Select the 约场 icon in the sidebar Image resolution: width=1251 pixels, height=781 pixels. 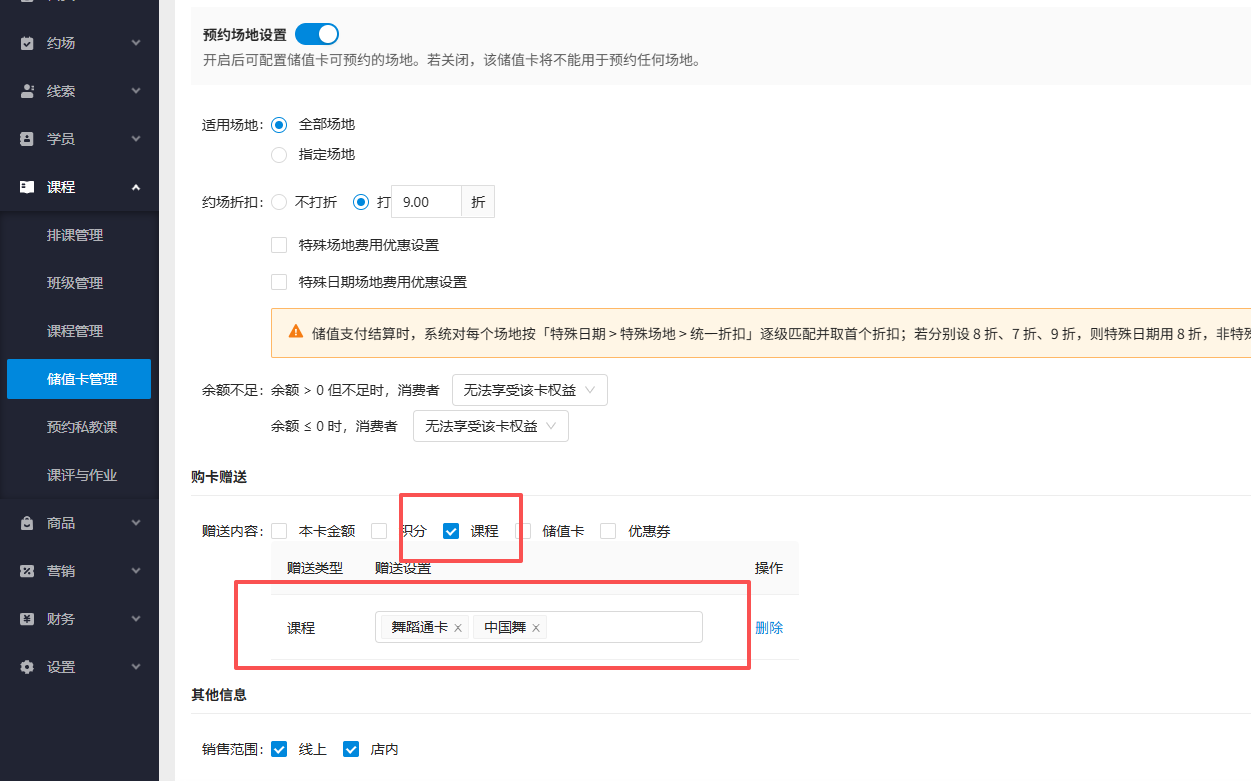tap(25, 42)
